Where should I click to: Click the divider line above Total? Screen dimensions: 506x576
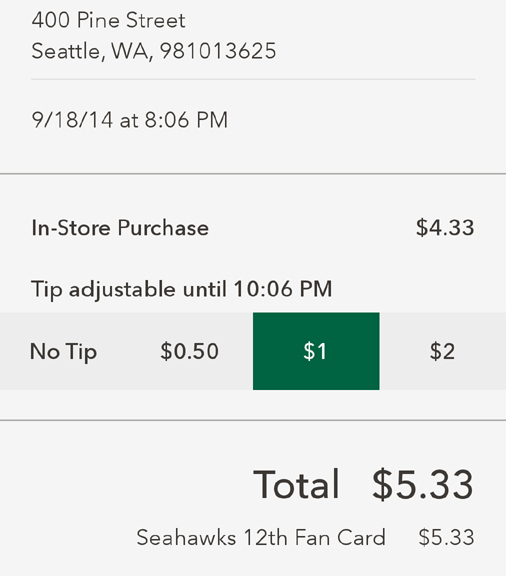(x=253, y=420)
